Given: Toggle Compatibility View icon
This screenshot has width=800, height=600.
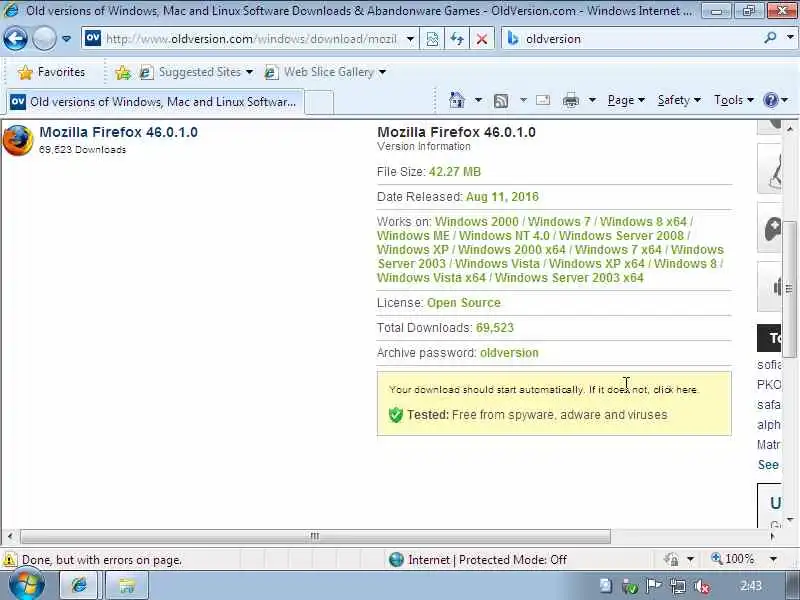Looking at the screenshot, I should pos(432,39).
